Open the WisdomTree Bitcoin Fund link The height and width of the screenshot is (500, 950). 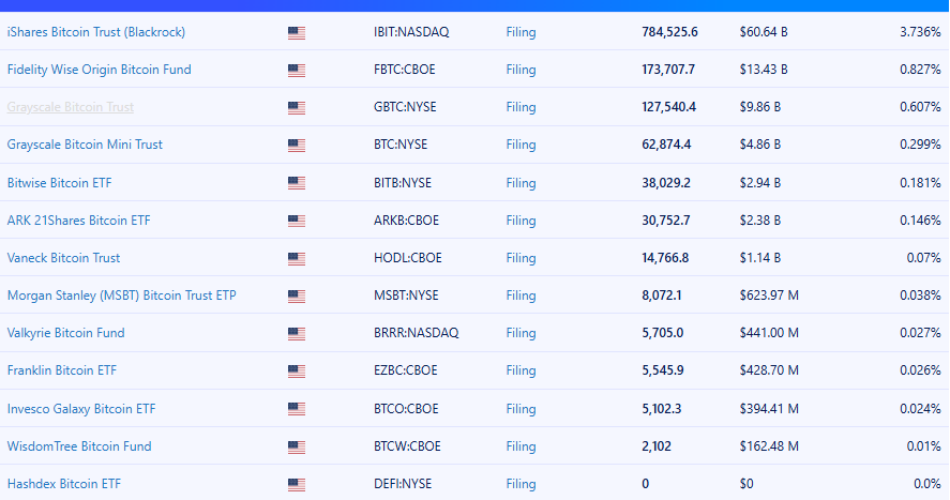coord(79,447)
